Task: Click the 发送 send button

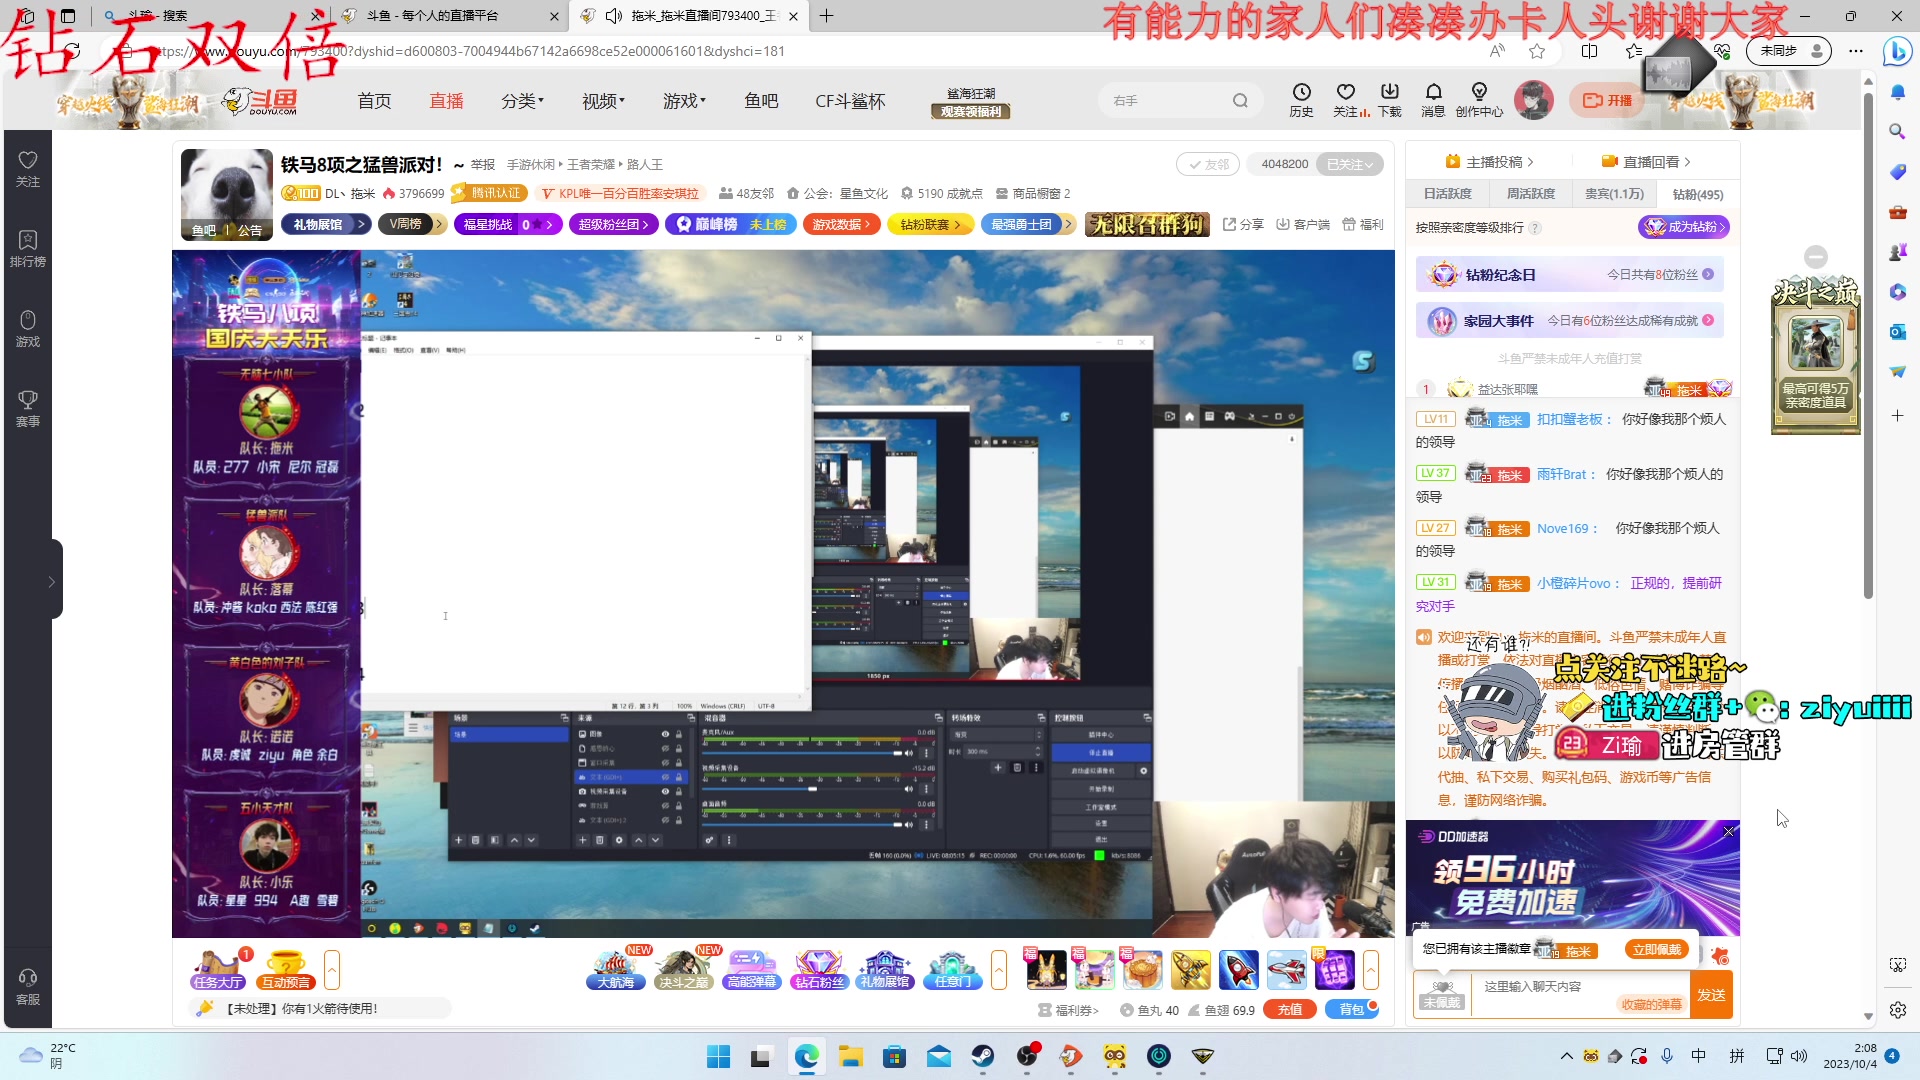Action: 1711,995
